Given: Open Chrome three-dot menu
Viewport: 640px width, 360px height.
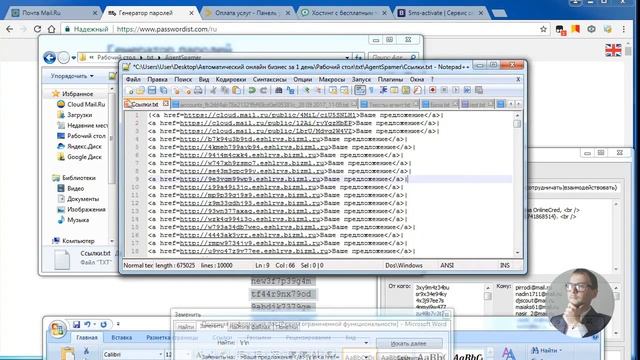Looking at the screenshot, I should [624, 29].
